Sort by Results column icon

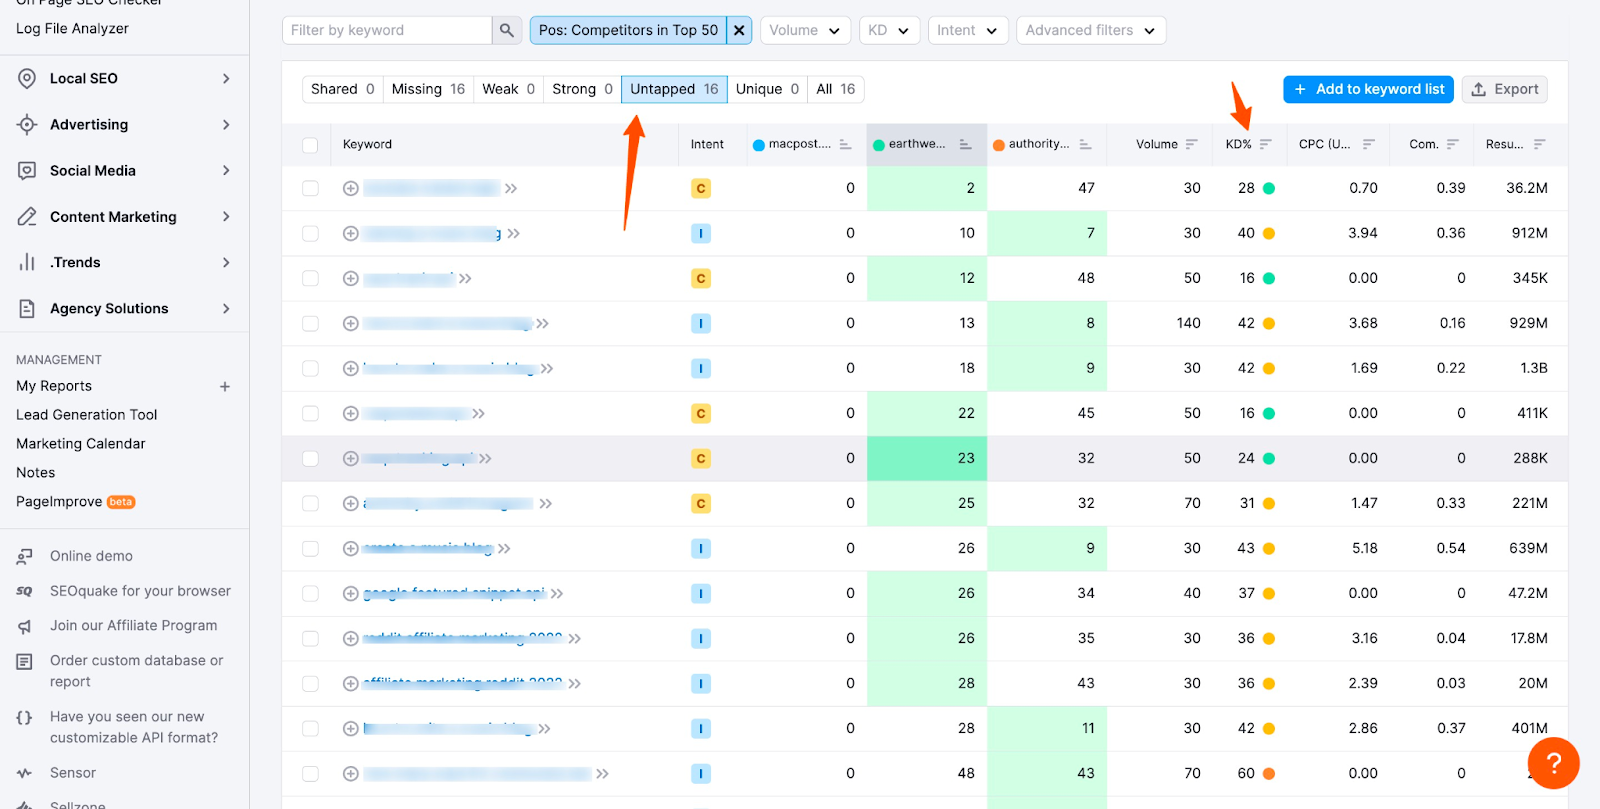[x=1539, y=144]
